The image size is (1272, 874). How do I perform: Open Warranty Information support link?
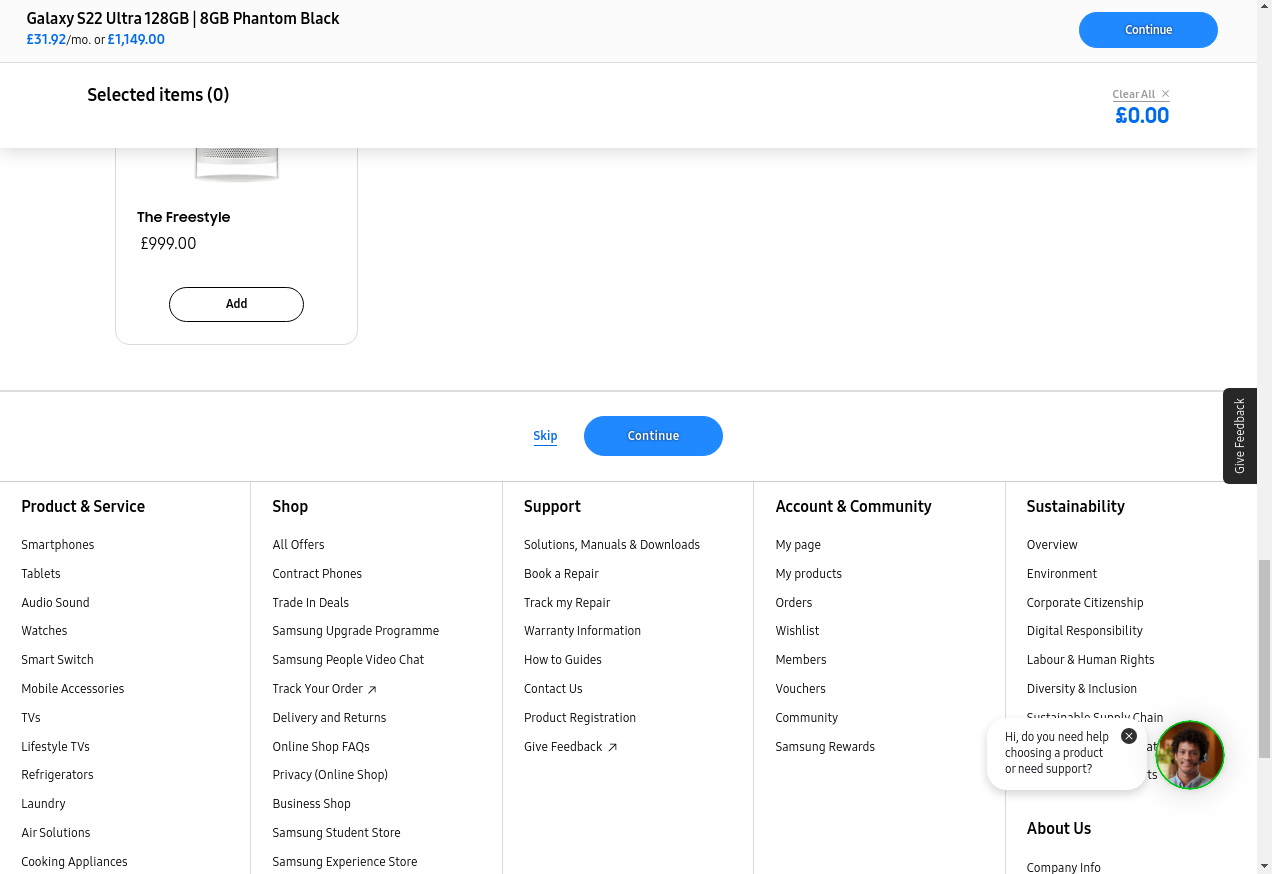point(582,631)
